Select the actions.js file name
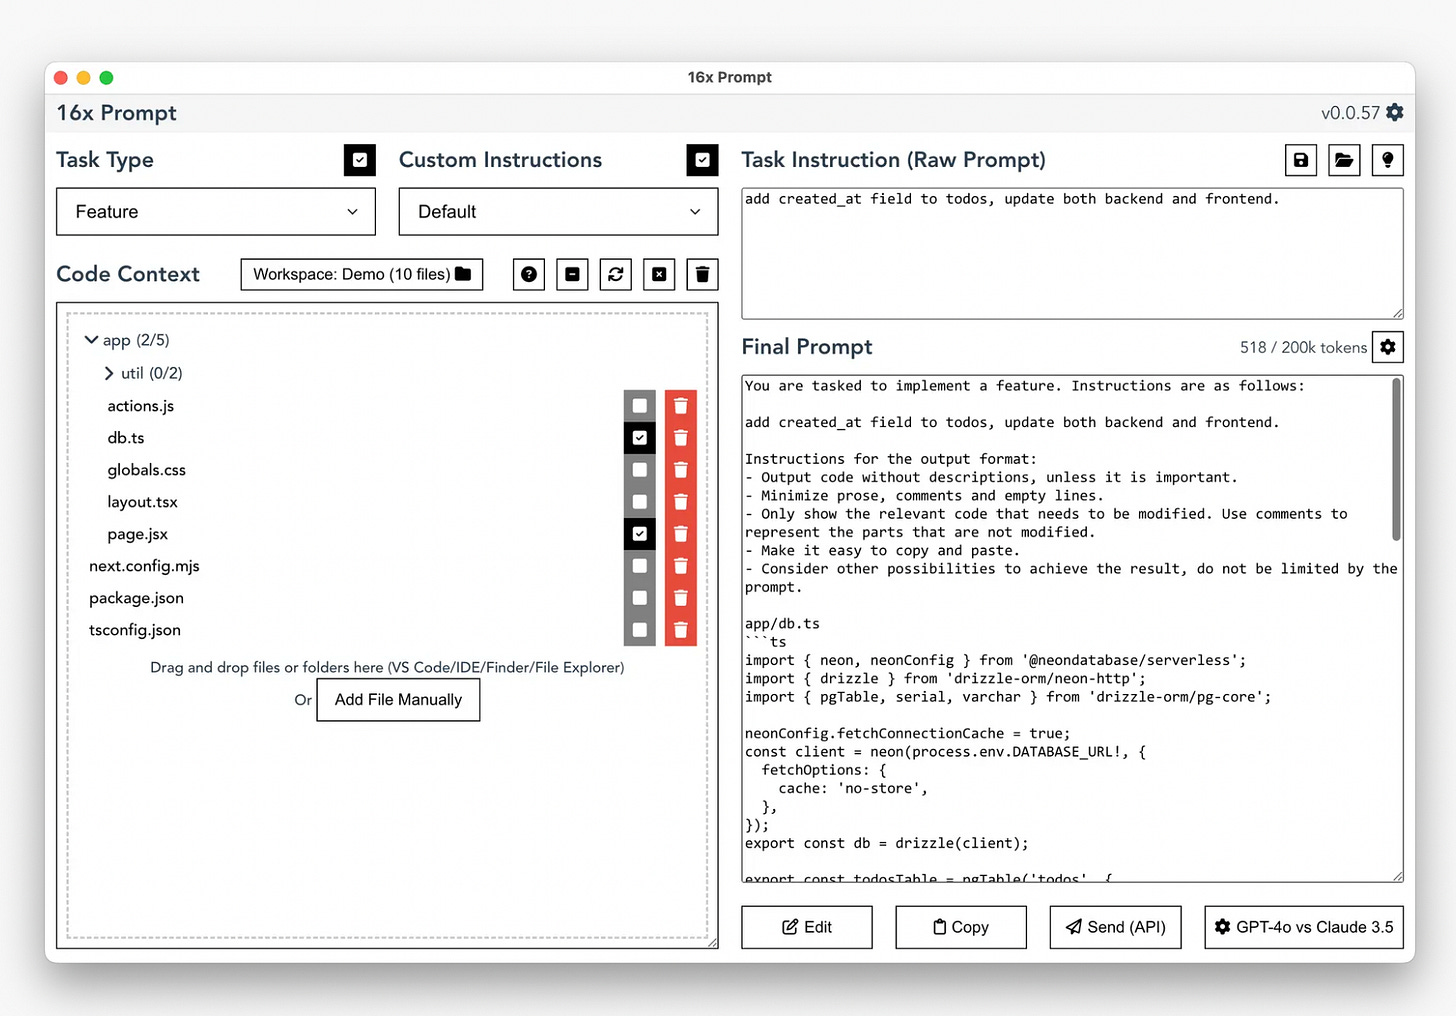 pyautogui.click(x=141, y=406)
